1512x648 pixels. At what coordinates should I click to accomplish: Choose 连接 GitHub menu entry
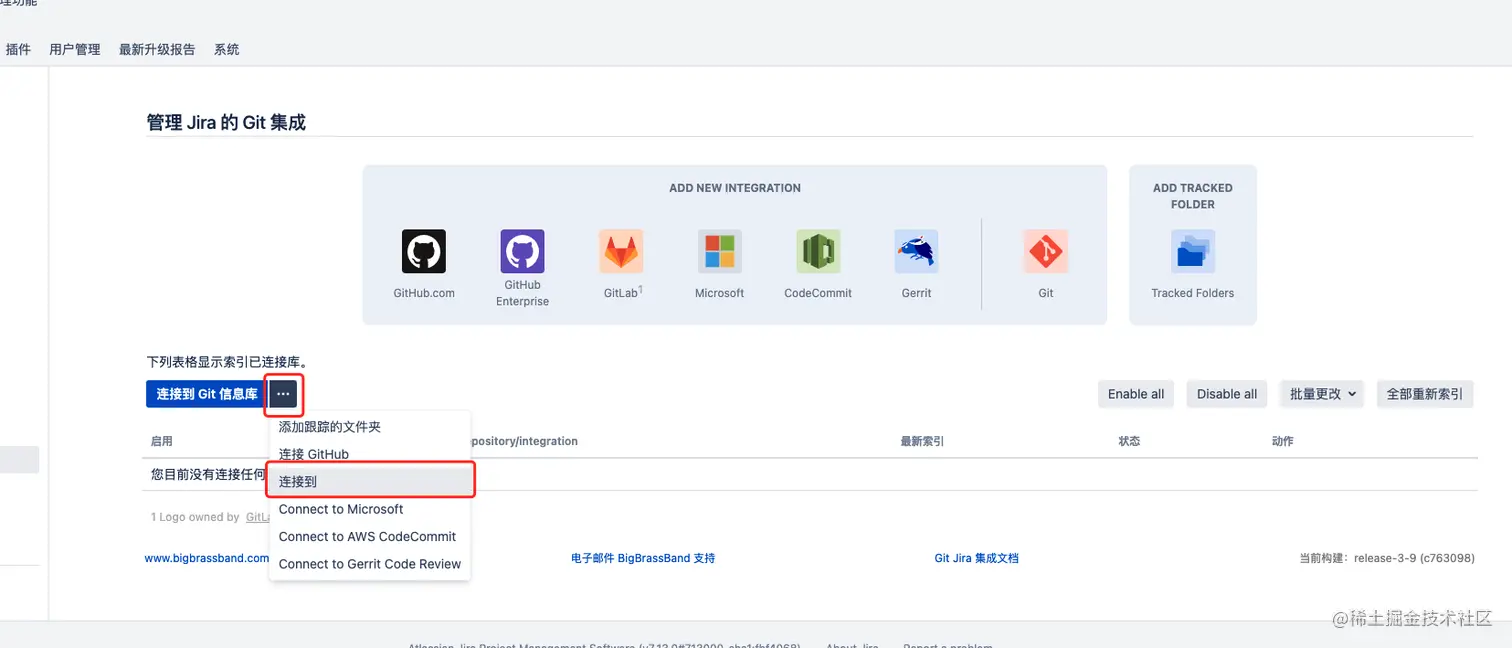tap(370, 454)
